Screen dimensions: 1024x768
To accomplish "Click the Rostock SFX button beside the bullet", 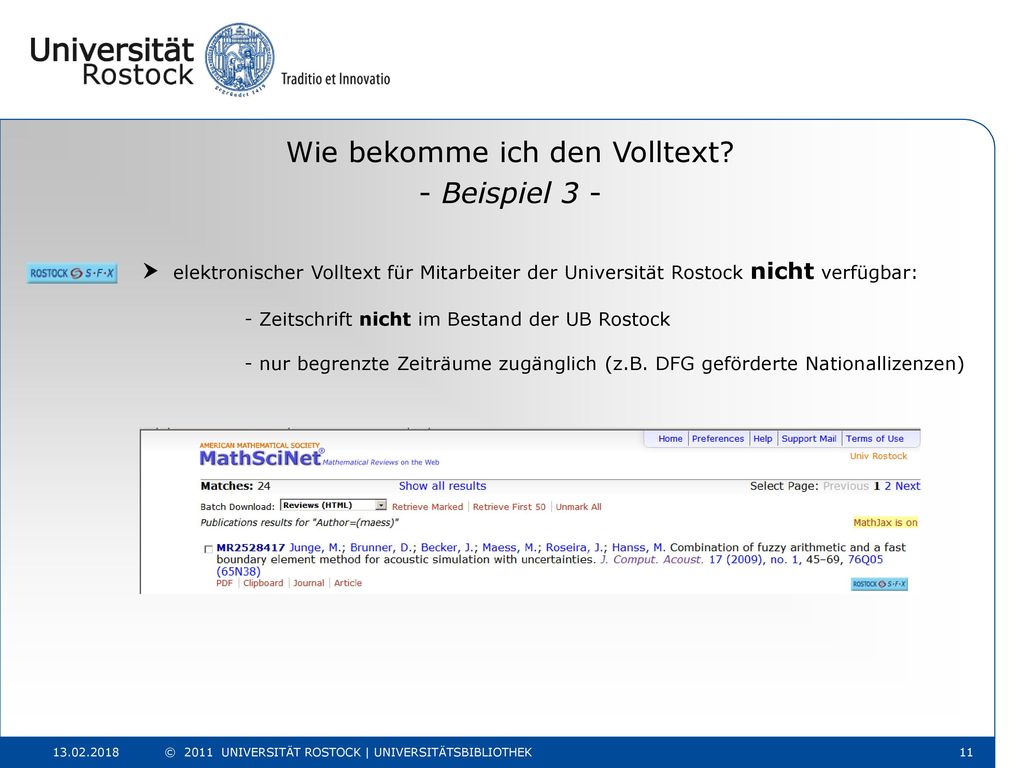I will pos(72,273).
